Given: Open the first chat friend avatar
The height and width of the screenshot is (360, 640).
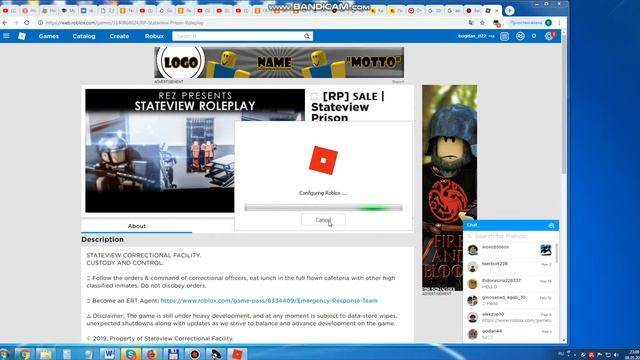Looking at the screenshot, I should 473,250.
